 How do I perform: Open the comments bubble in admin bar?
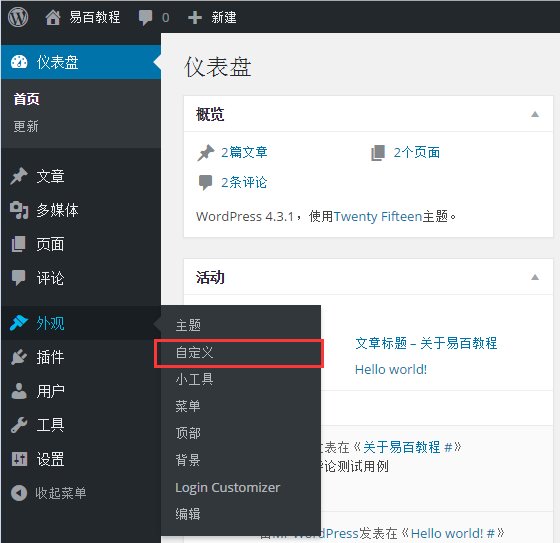pos(145,18)
